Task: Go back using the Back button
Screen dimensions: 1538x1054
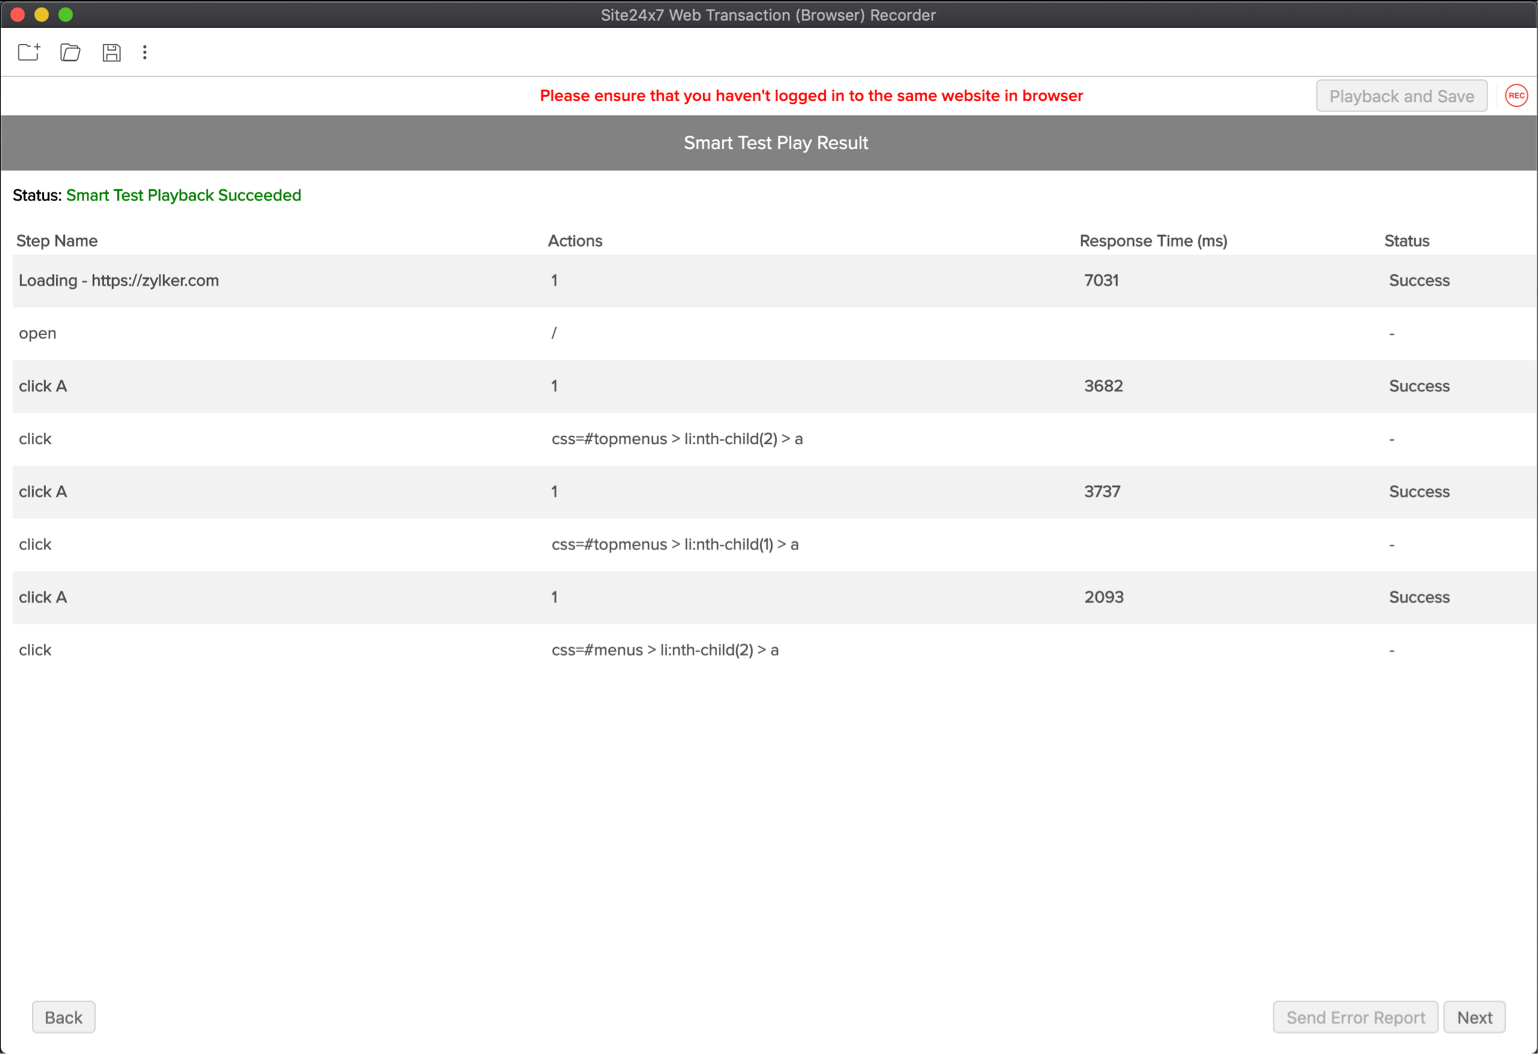Action: 63,1017
